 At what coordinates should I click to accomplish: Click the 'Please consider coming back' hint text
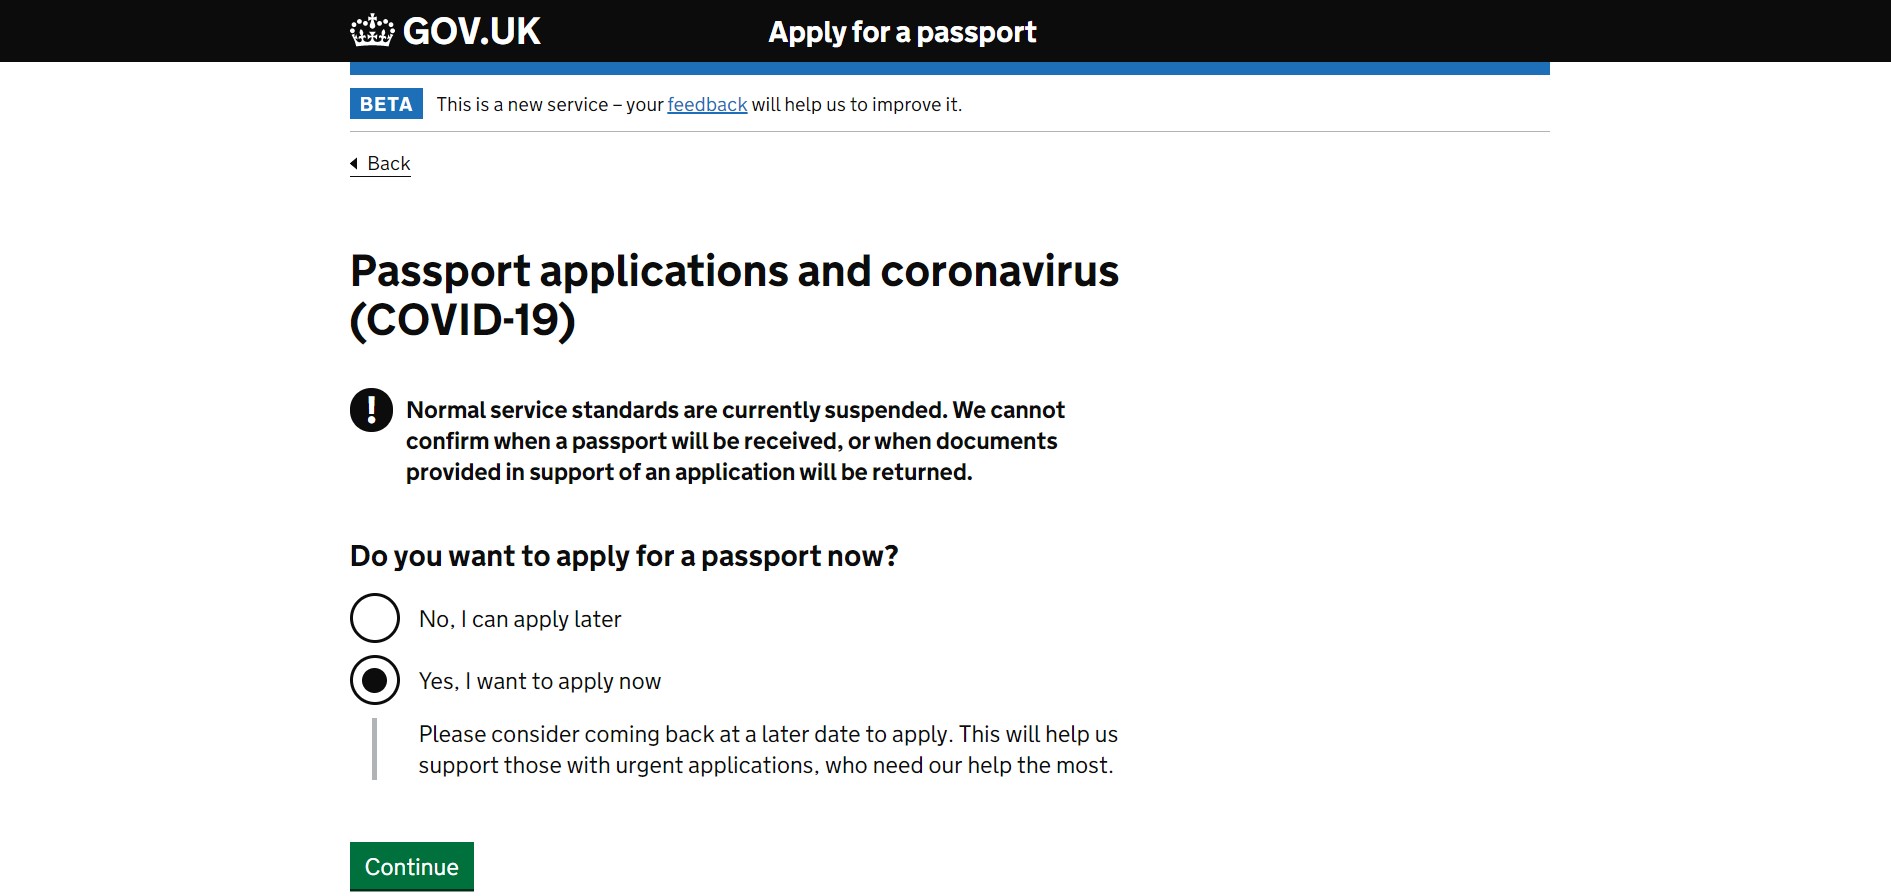[767, 749]
